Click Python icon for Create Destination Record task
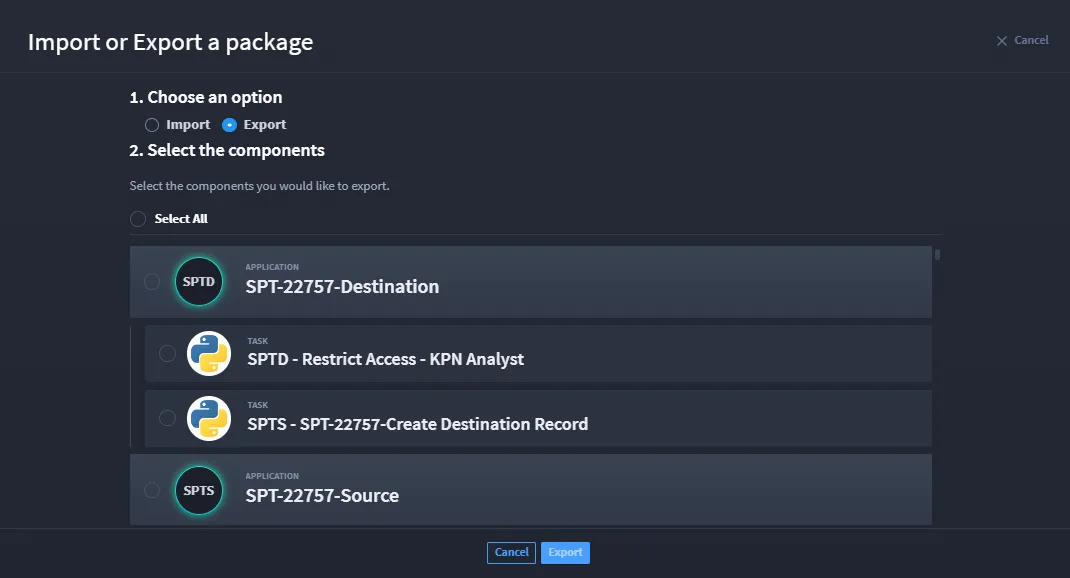Image resolution: width=1070 pixels, height=578 pixels. pos(209,418)
